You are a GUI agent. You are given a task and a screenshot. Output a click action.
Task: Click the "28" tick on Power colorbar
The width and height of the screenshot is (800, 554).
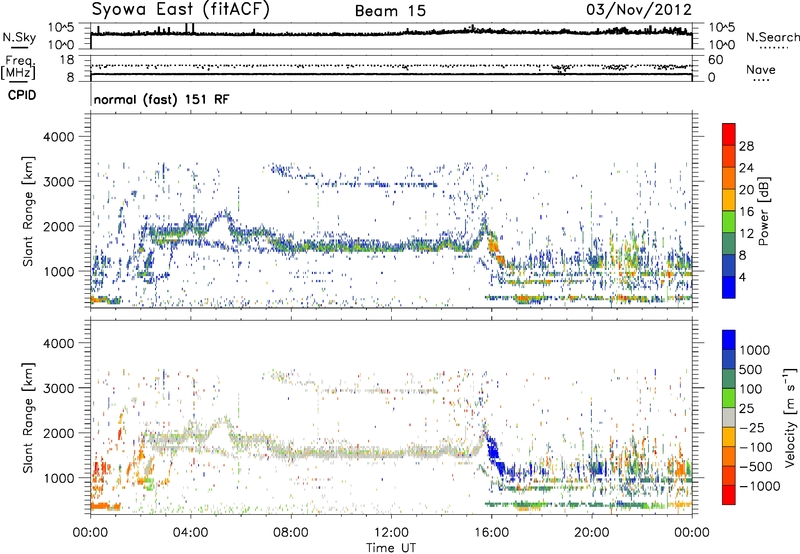746,146
